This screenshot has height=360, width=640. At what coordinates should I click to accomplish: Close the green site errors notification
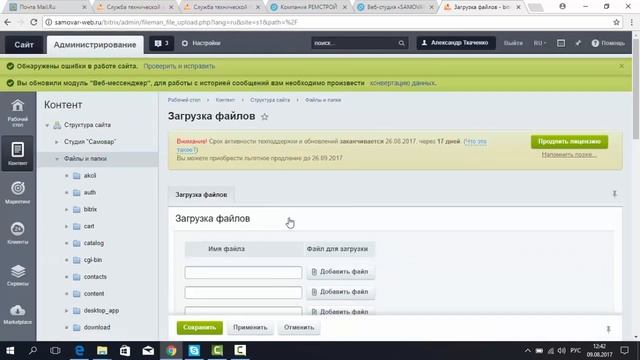point(621,66)
